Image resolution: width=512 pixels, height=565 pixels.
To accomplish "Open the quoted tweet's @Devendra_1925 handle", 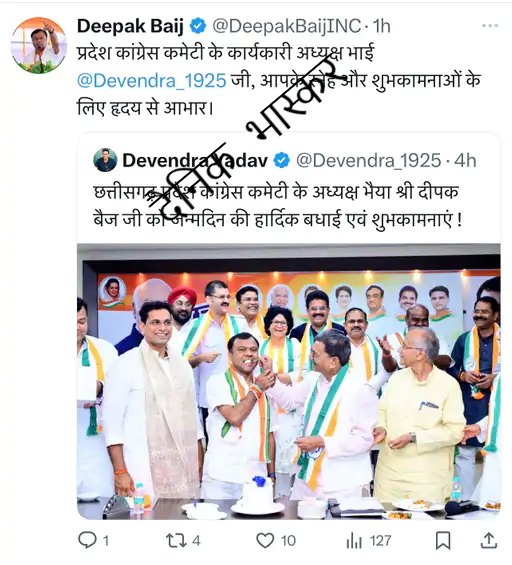I will pyautogui.click(x=369, y=160).
